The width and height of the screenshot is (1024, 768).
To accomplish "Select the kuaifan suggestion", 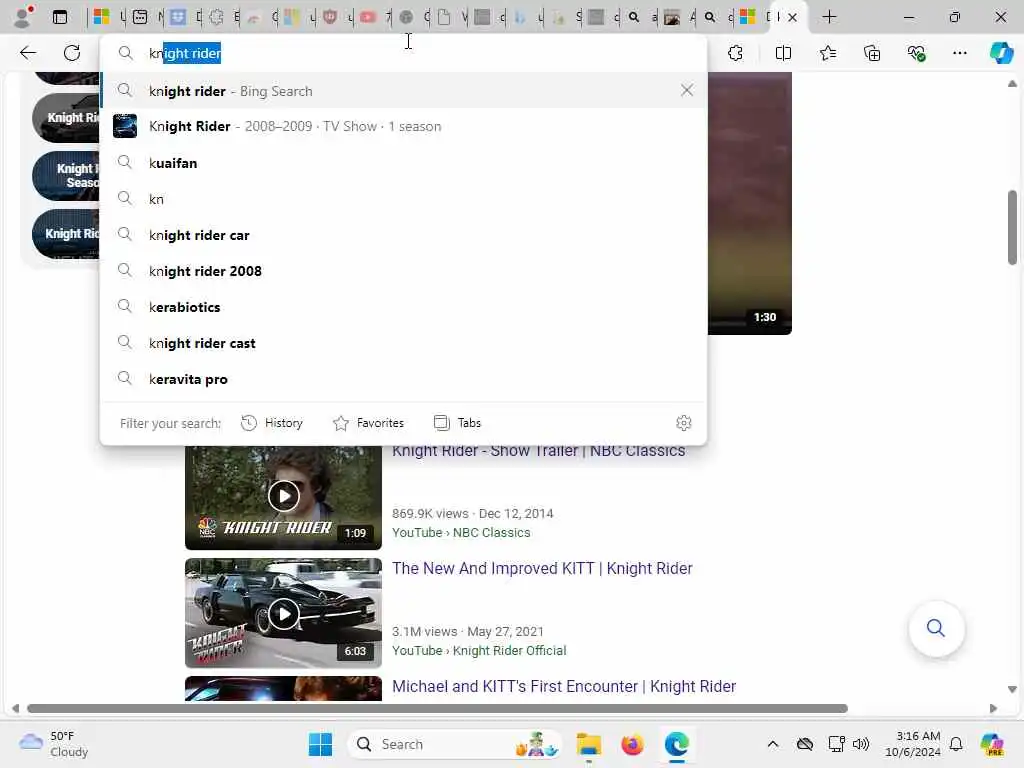I will tap(404, 163).
